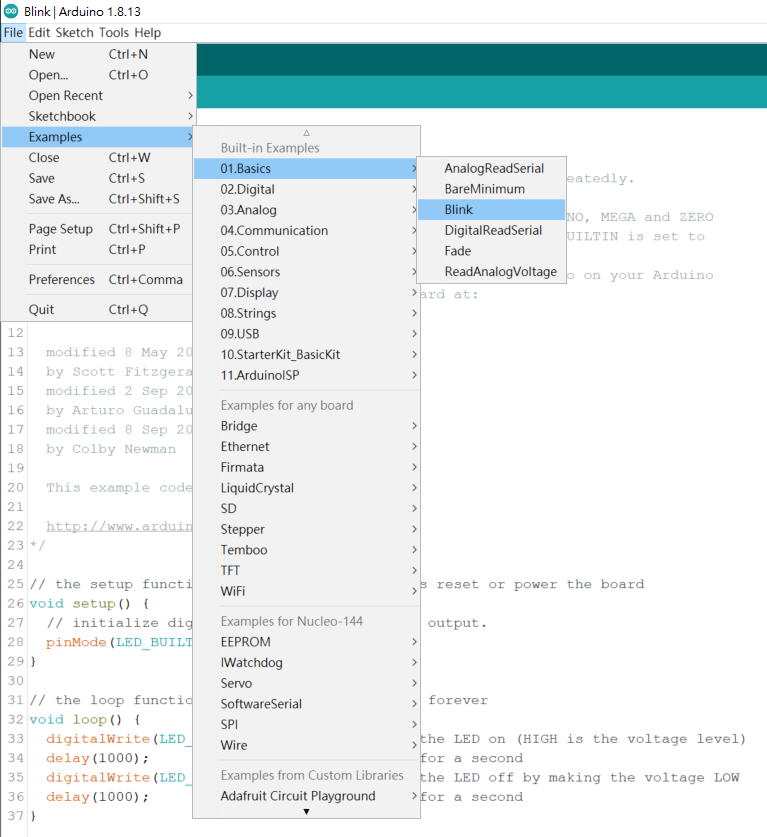The image size is (767, 837).
Task: Open the Wire examples submenu
Action: click(x=306, y=746)
